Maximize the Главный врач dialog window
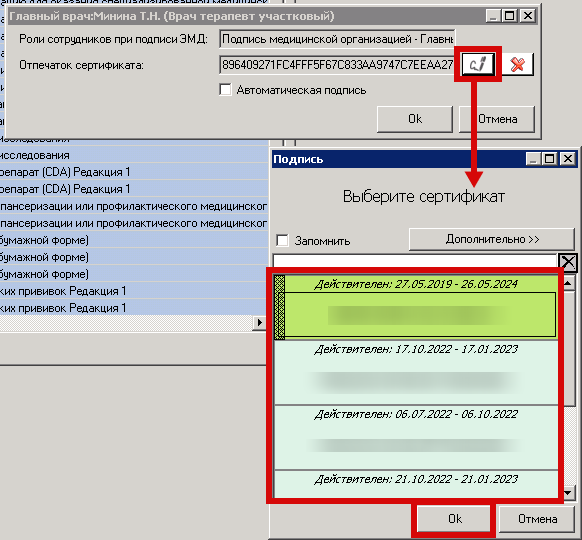 pyautogui.click(x=510, y=16)
